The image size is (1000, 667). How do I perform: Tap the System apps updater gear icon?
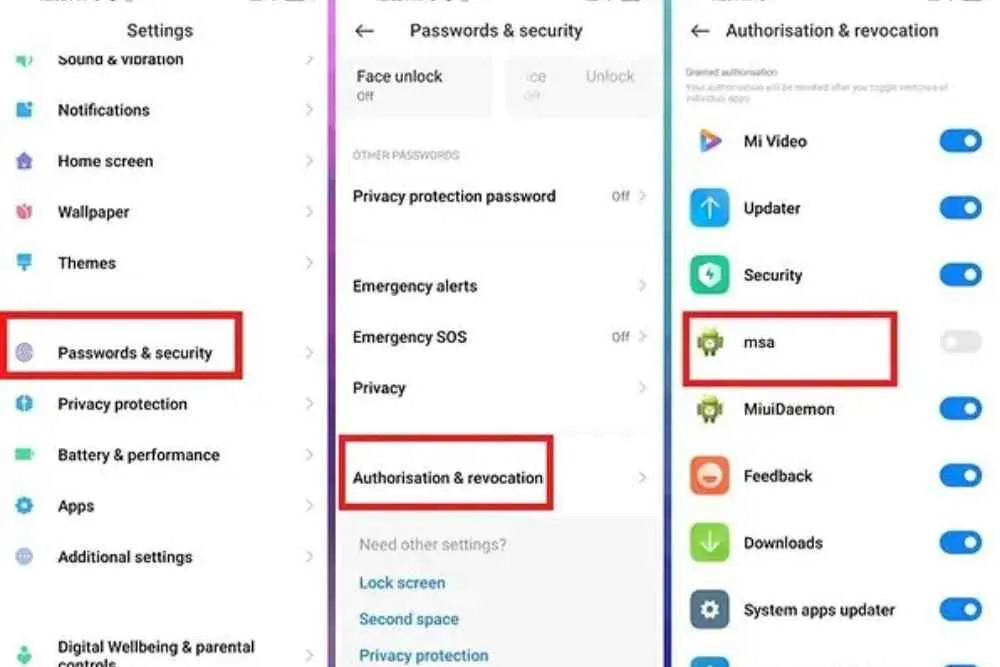[x=709, y=610]
